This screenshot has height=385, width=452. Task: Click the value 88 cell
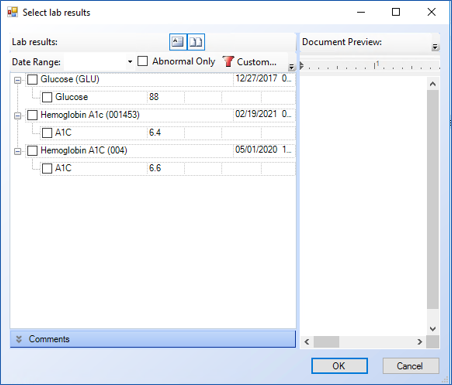[x=166, y=97]
